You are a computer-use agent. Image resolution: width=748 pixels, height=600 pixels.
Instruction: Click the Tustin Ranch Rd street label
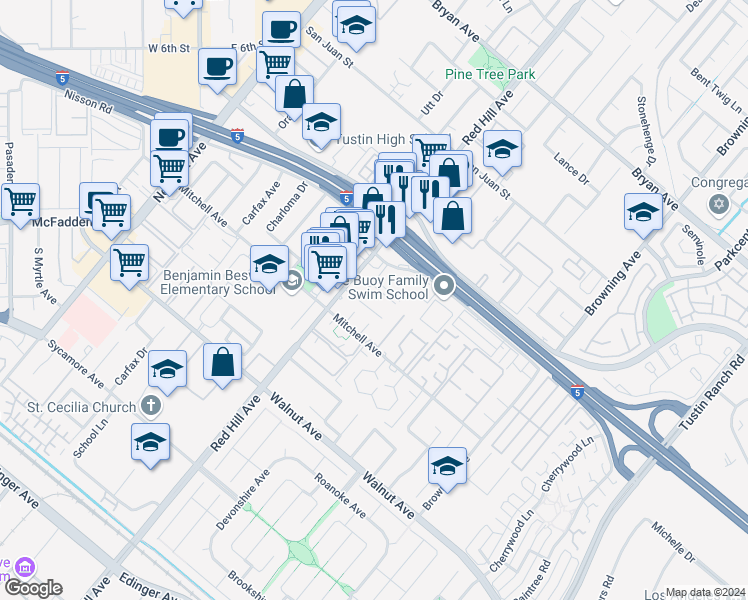[712, 392]
